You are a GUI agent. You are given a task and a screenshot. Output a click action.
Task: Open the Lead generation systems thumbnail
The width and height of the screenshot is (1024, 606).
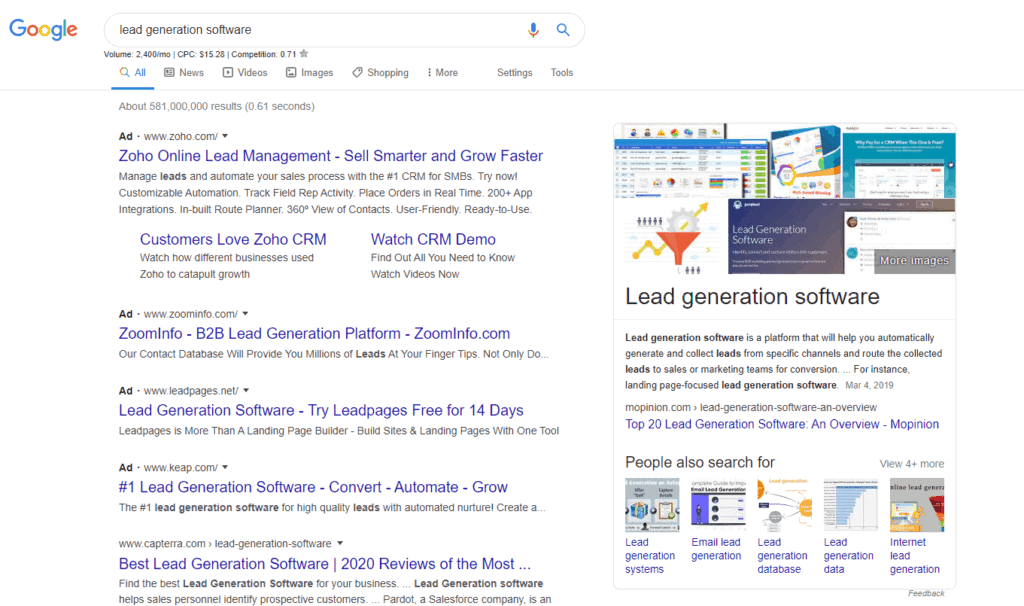[x=652, y=505]
